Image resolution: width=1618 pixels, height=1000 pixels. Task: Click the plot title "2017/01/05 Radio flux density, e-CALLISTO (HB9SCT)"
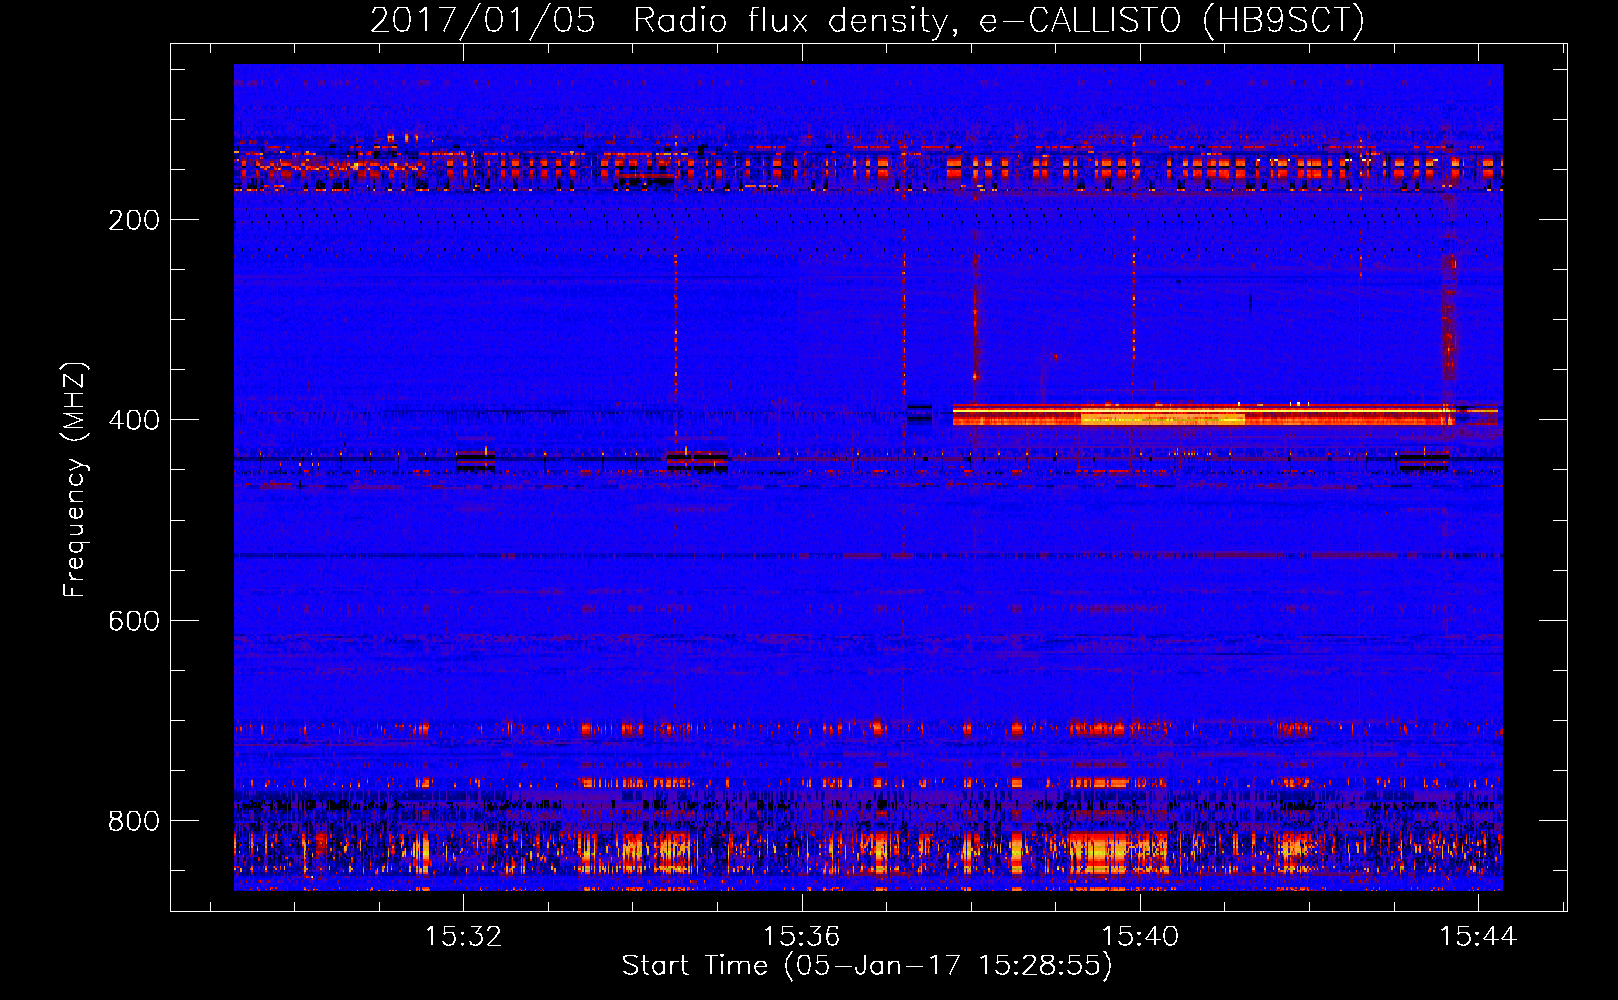867,20
